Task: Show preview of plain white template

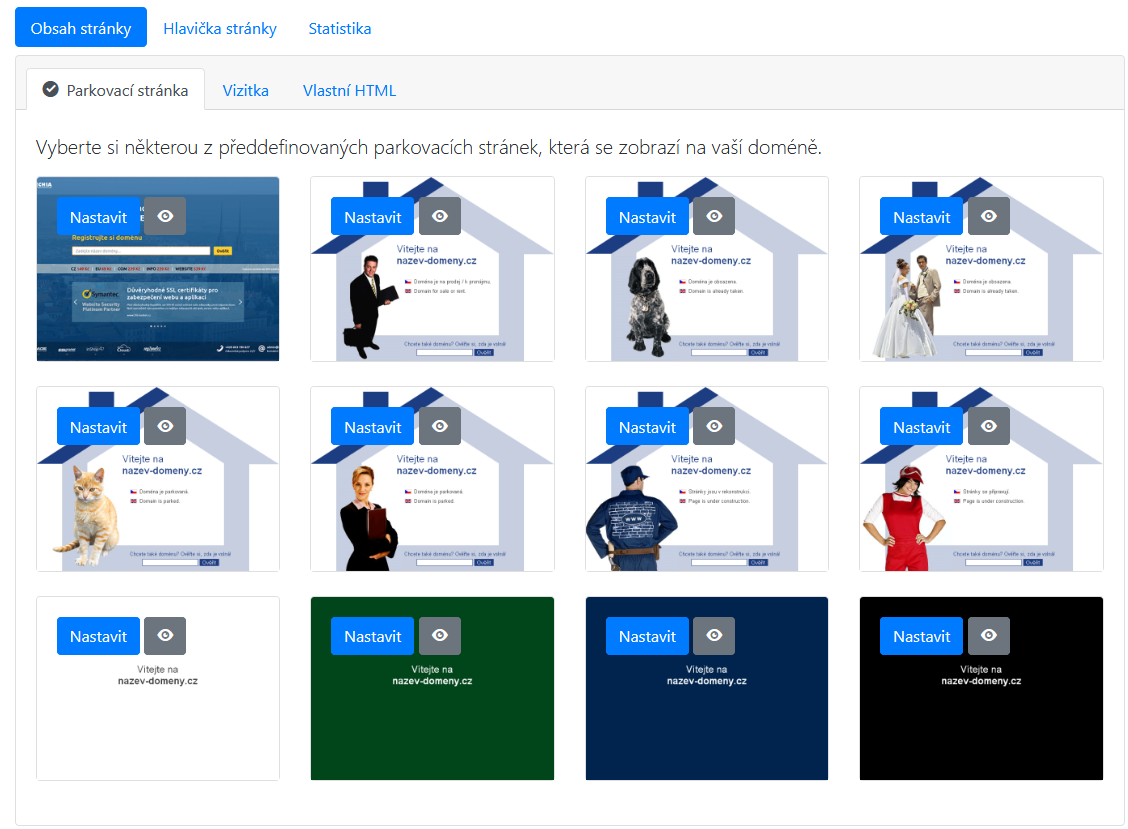Action: point(165,636)
